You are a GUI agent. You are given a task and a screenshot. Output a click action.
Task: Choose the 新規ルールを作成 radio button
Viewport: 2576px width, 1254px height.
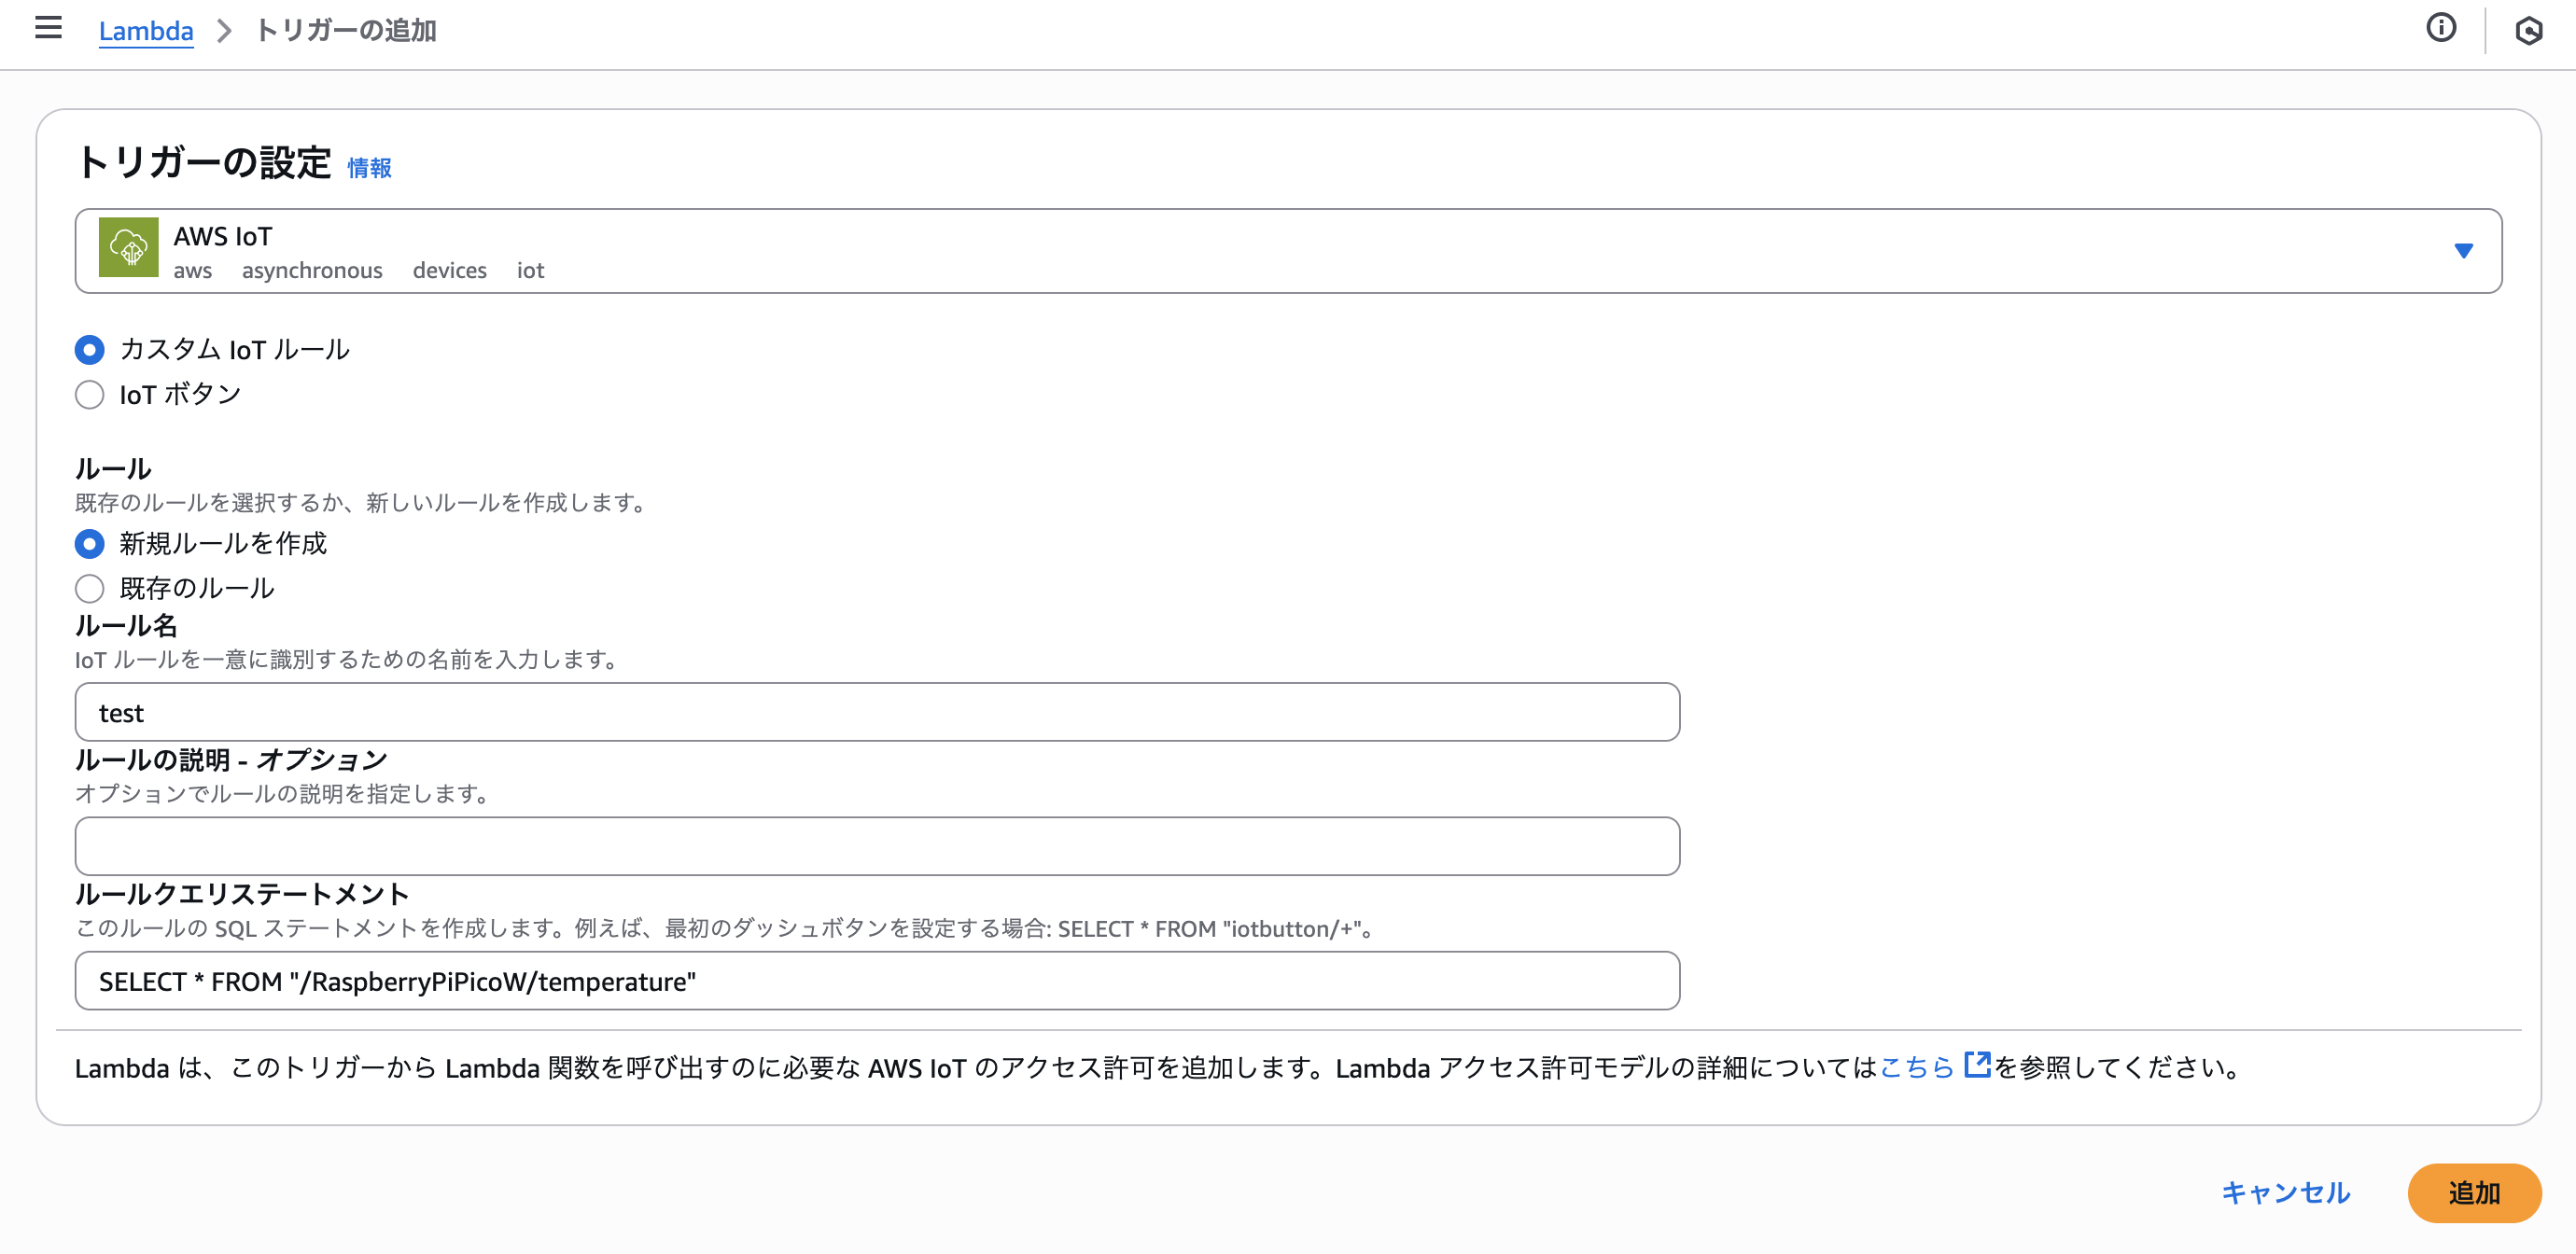pos(90,544)
